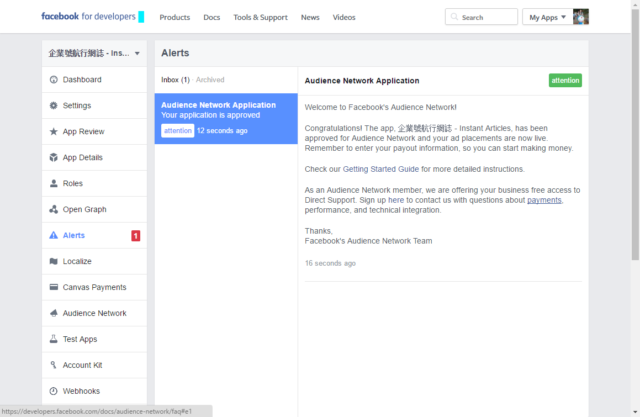Click the Open Graph nodes icon
The height and width of the screenshot is (417, 640).
(x=53, y=209)
